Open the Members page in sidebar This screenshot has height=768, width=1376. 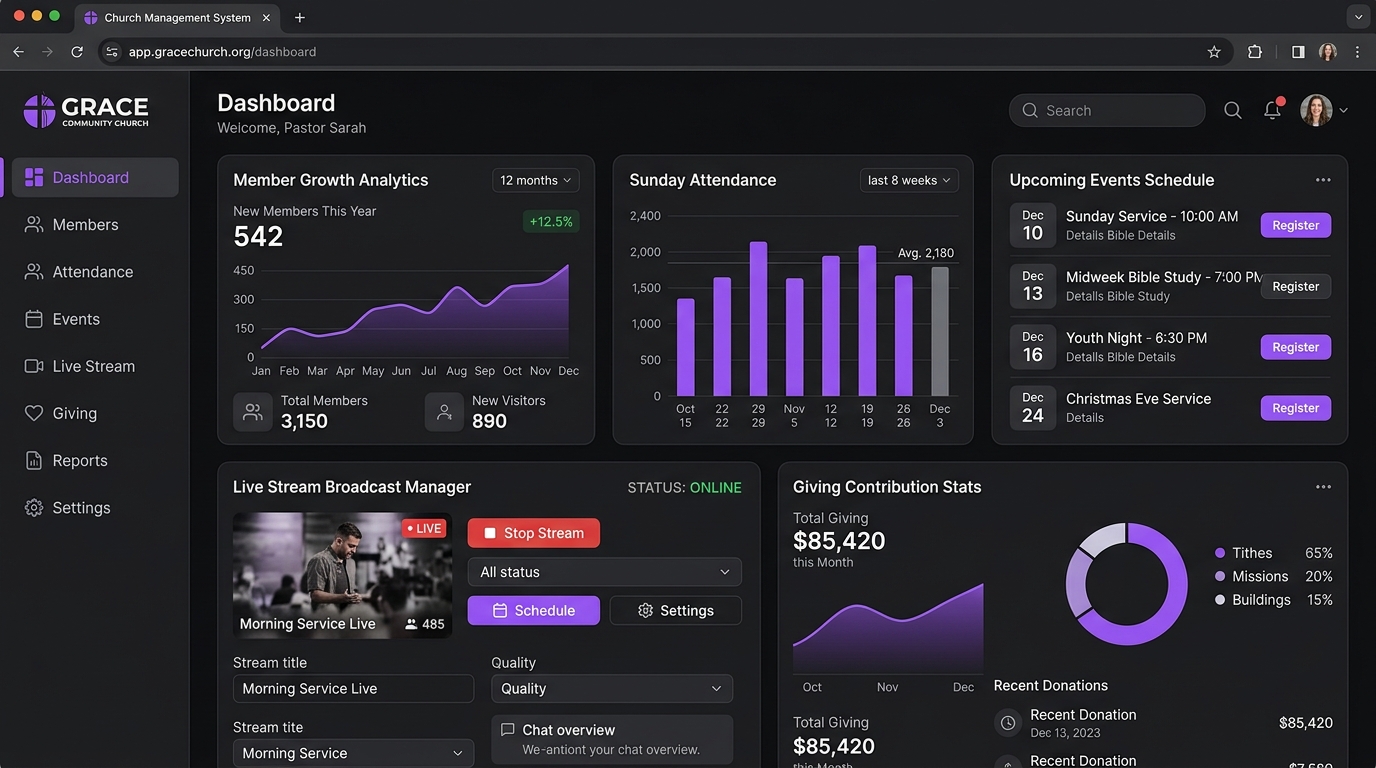point(86,225)
